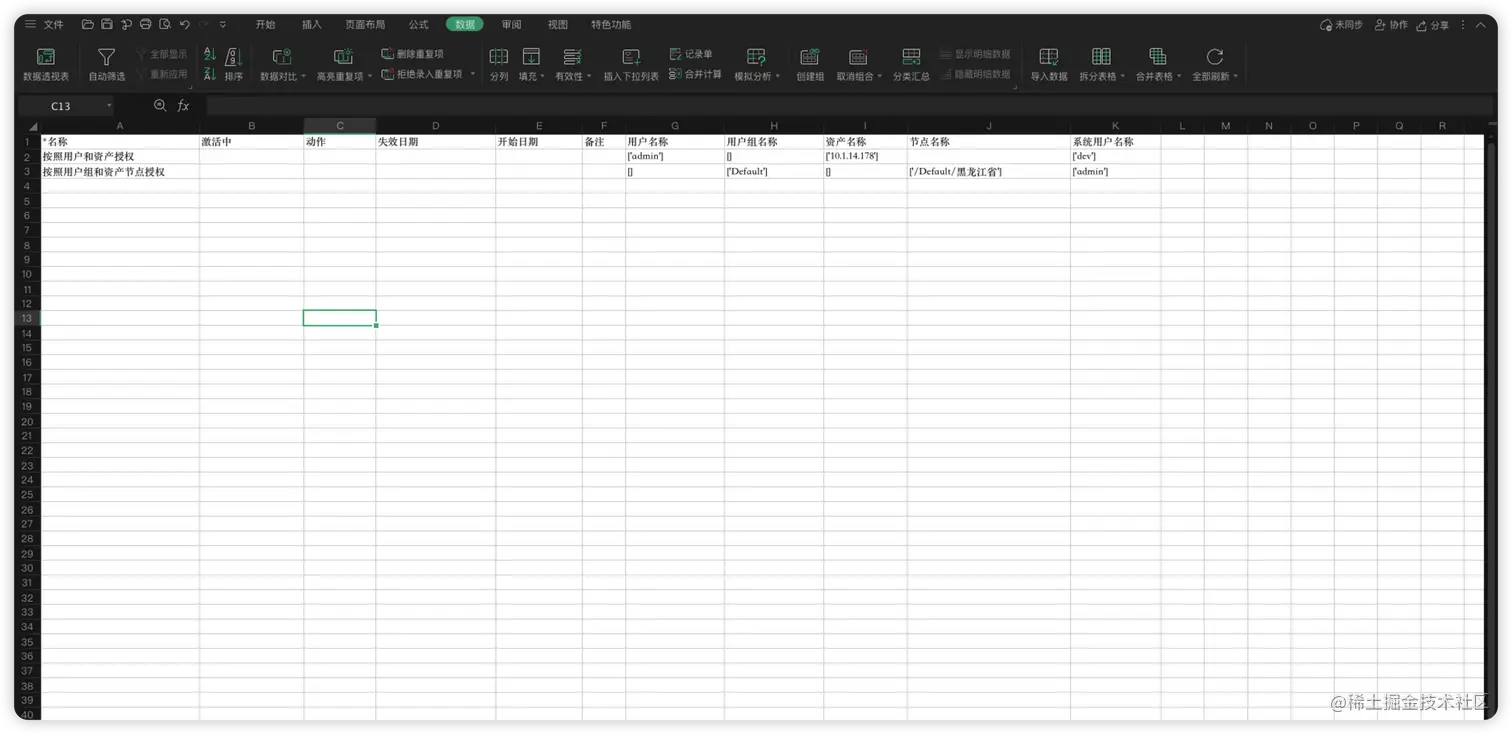Sort descending with the Z-A icon
Viewport: 1512px width, 734px height.
coord(210,74)
